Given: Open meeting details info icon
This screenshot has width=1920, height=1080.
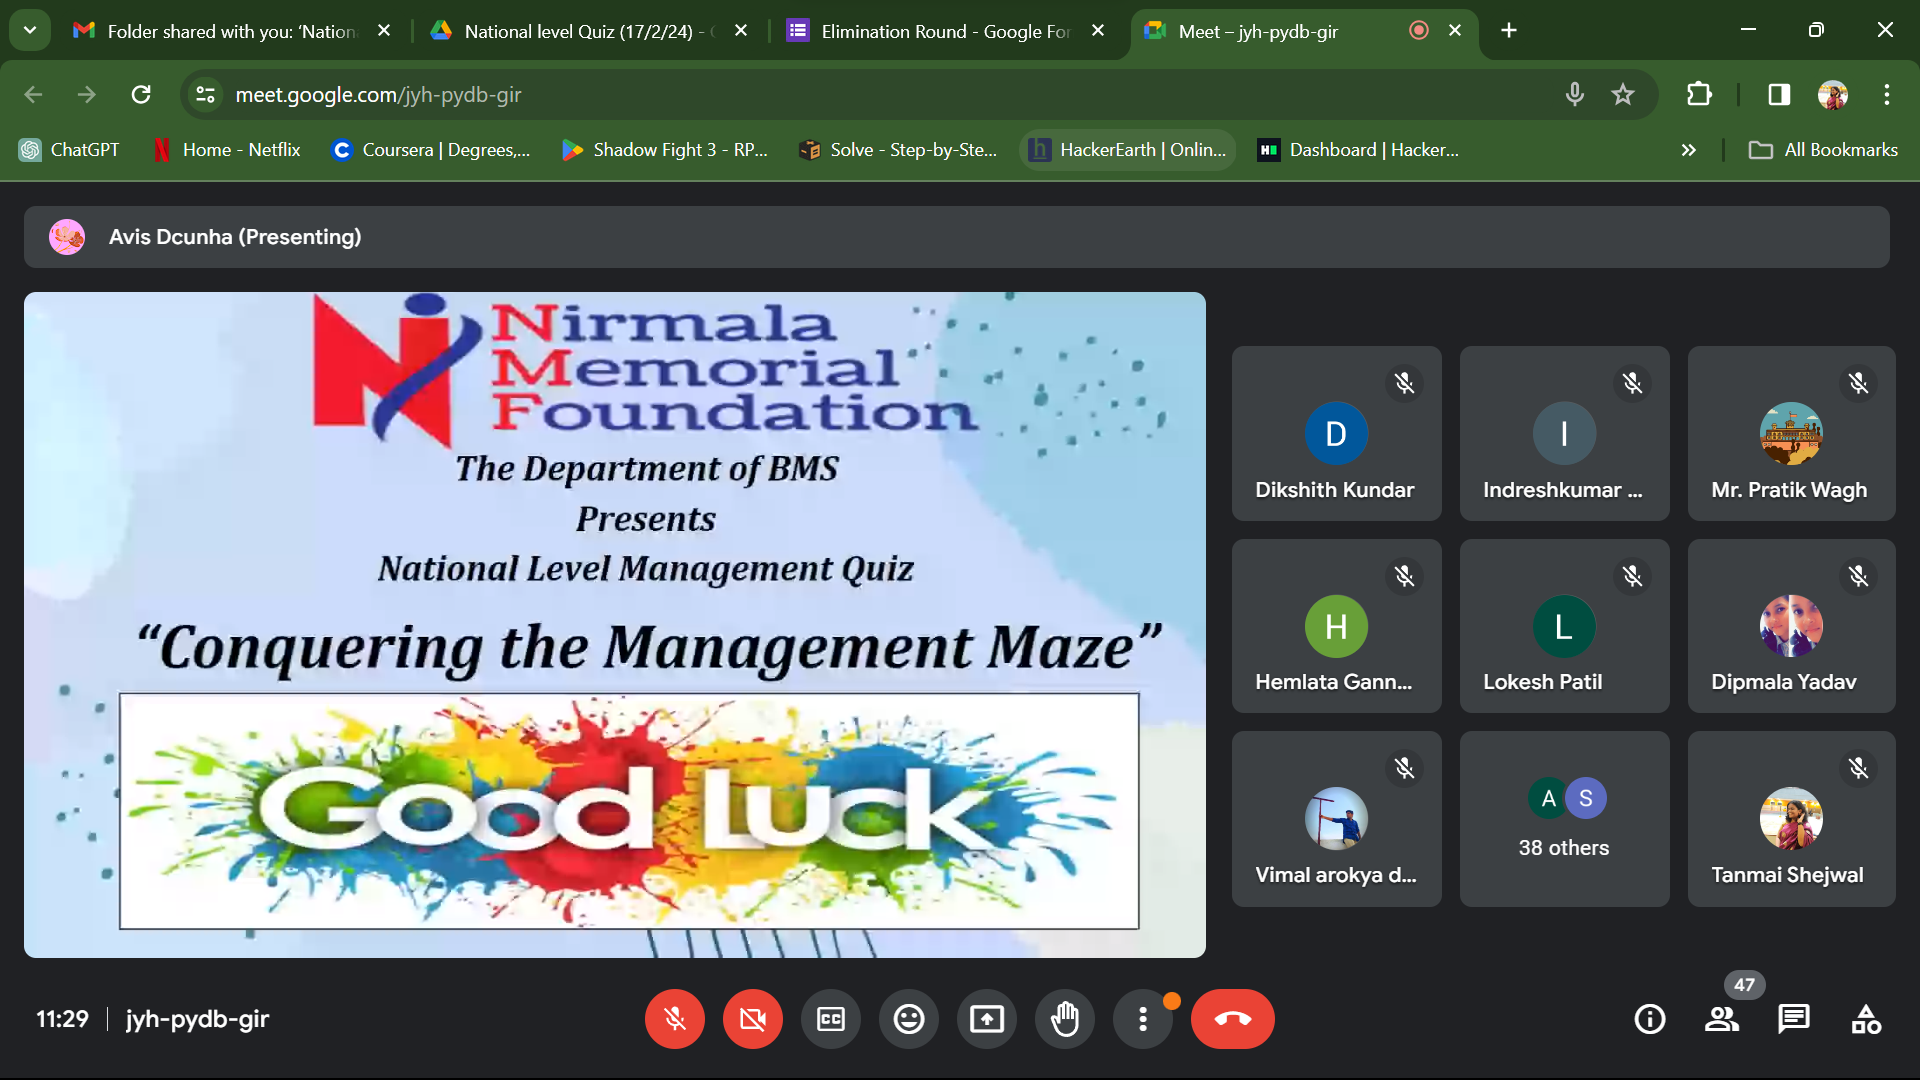Looking at the screenshot, I should pyautogui.click(x=1649, y=1019).
